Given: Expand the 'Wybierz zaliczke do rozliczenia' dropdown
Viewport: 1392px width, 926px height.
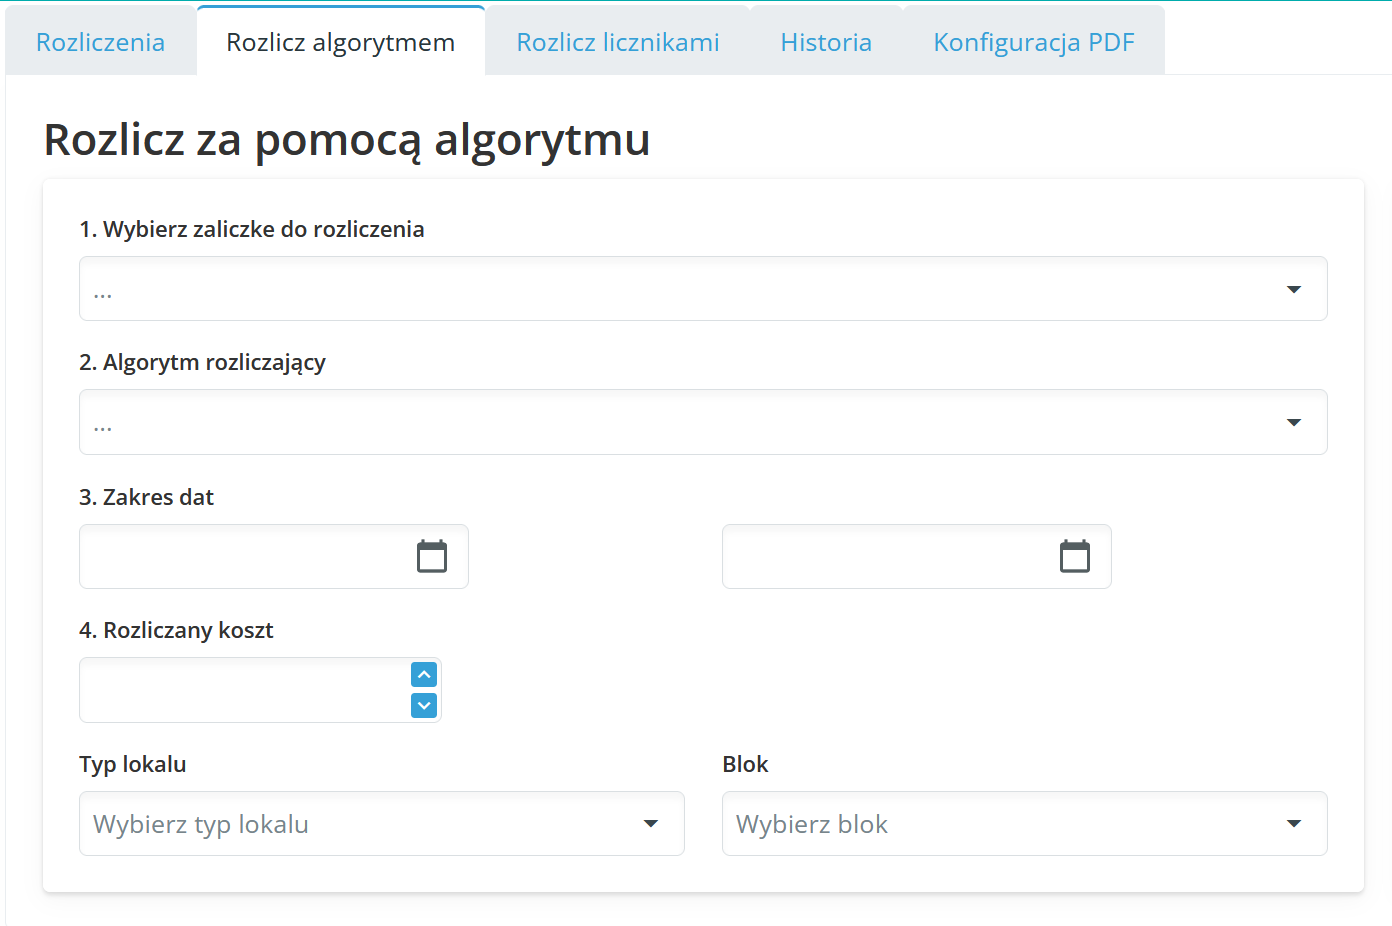Looking at the screenshot, I should [680, 289].
